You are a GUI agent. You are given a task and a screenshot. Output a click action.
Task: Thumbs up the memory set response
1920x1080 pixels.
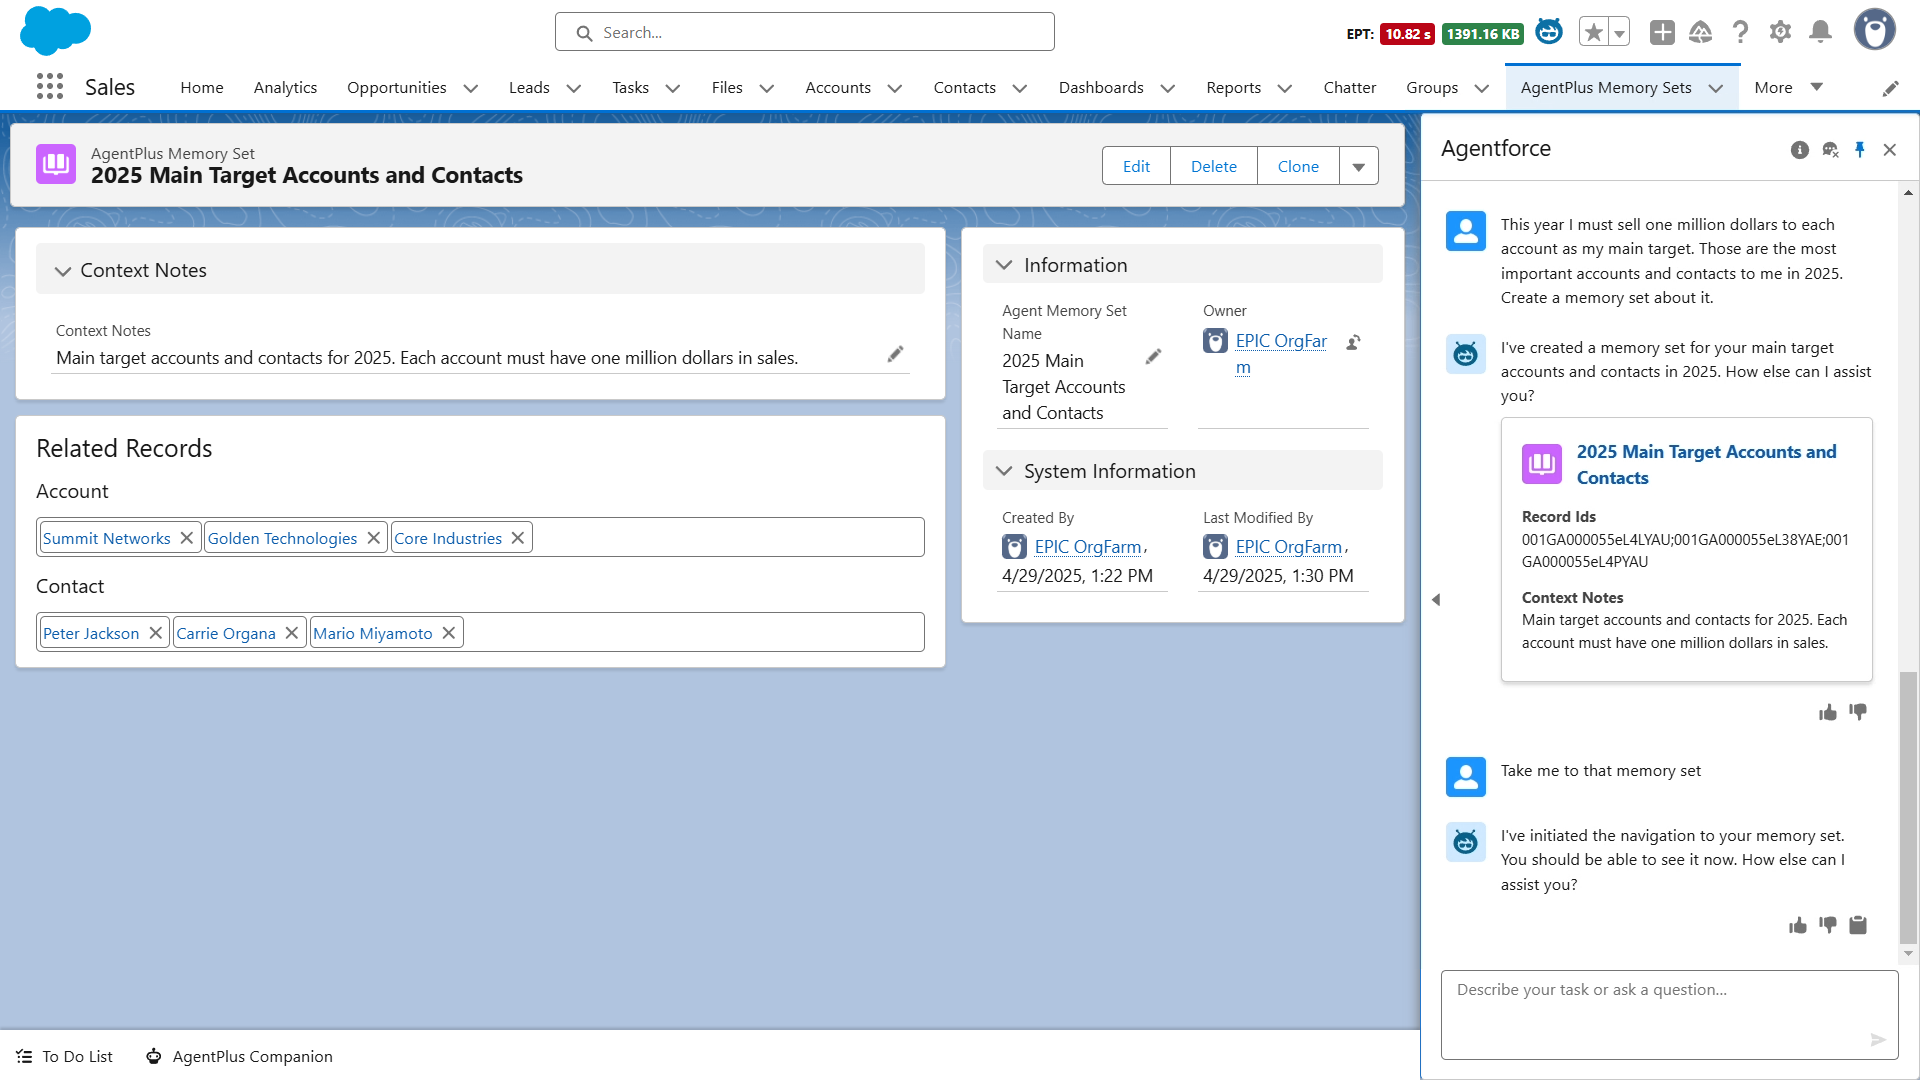point(1828,712)
